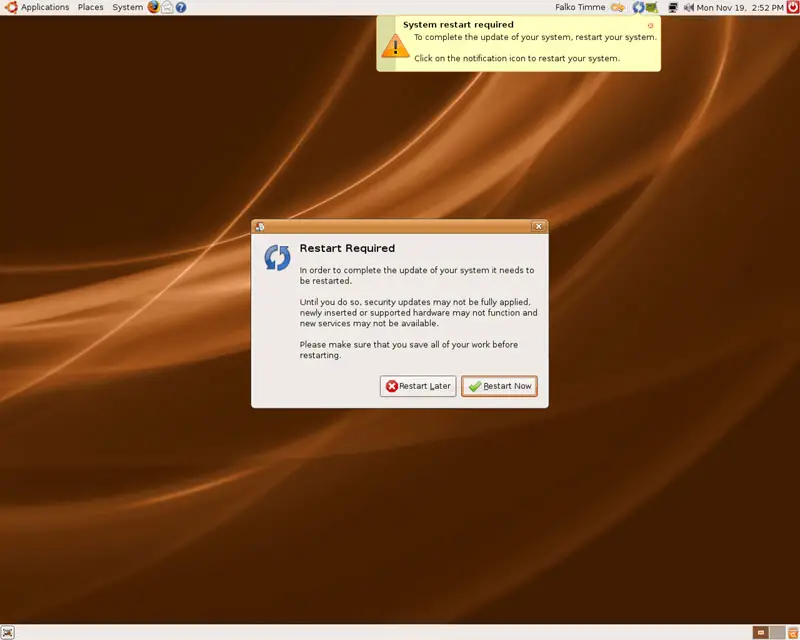The image size is (800, 640).
Task: Close the Restart Required dialog window
Action: (x=538, y=227)
